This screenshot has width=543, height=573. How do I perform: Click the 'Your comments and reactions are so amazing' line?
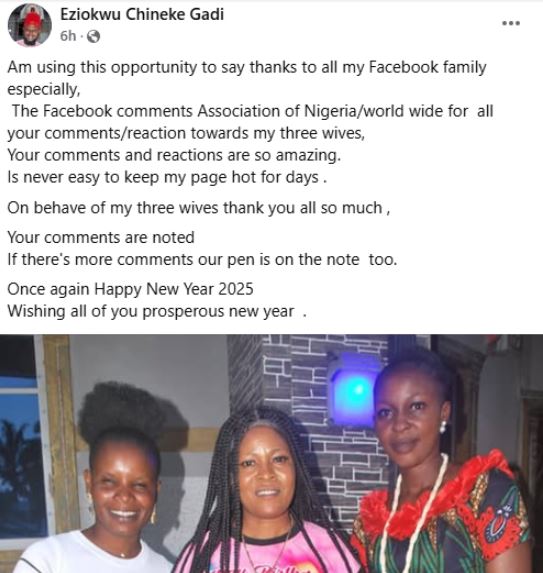point(174,155)
